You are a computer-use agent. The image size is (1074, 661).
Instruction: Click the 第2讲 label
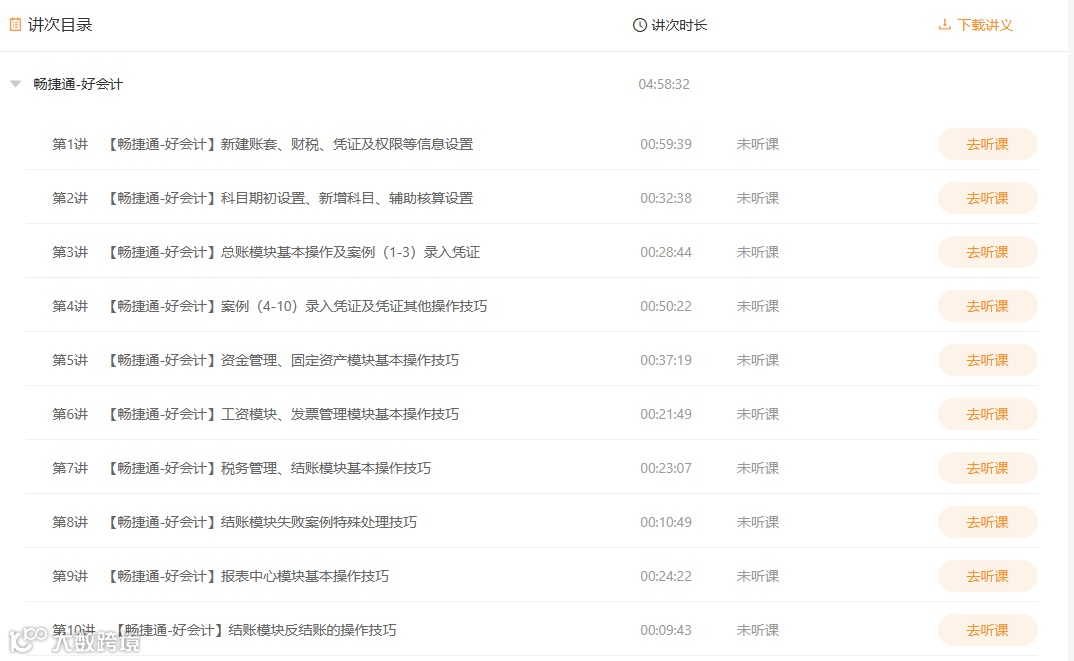[70, 198]
